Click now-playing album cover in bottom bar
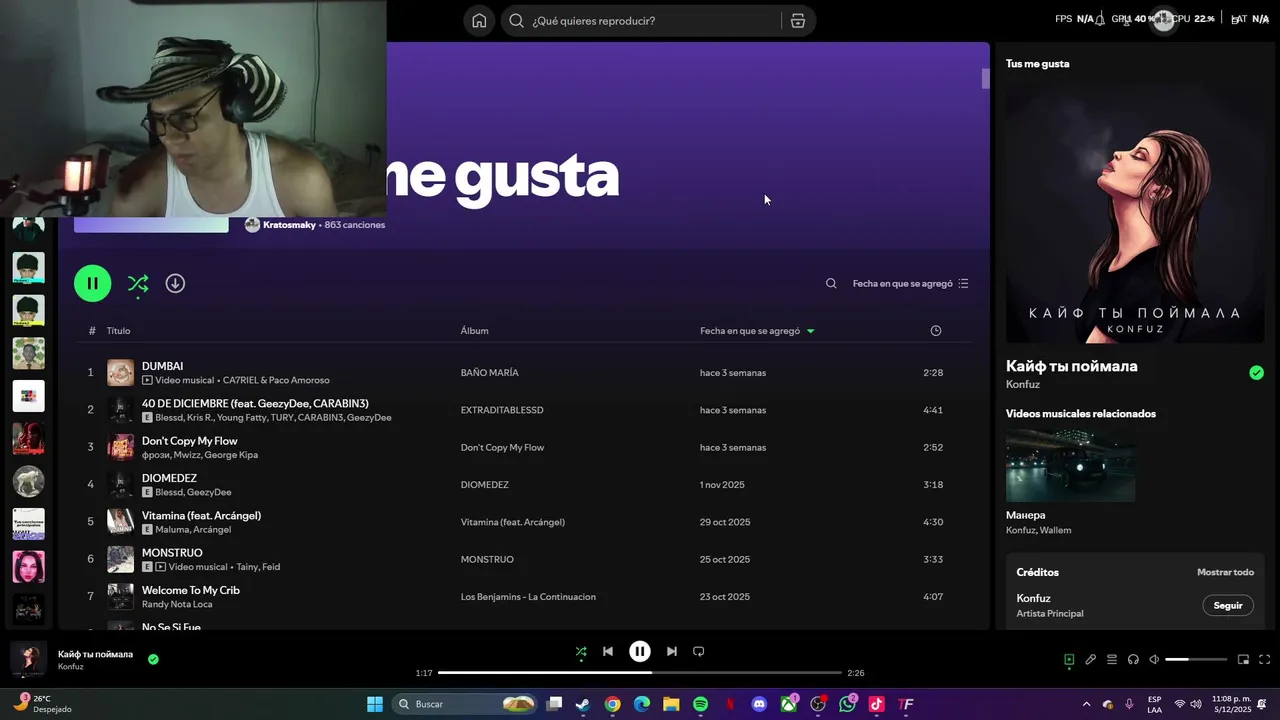This screenshot has height=720, width=1280. 28,659
